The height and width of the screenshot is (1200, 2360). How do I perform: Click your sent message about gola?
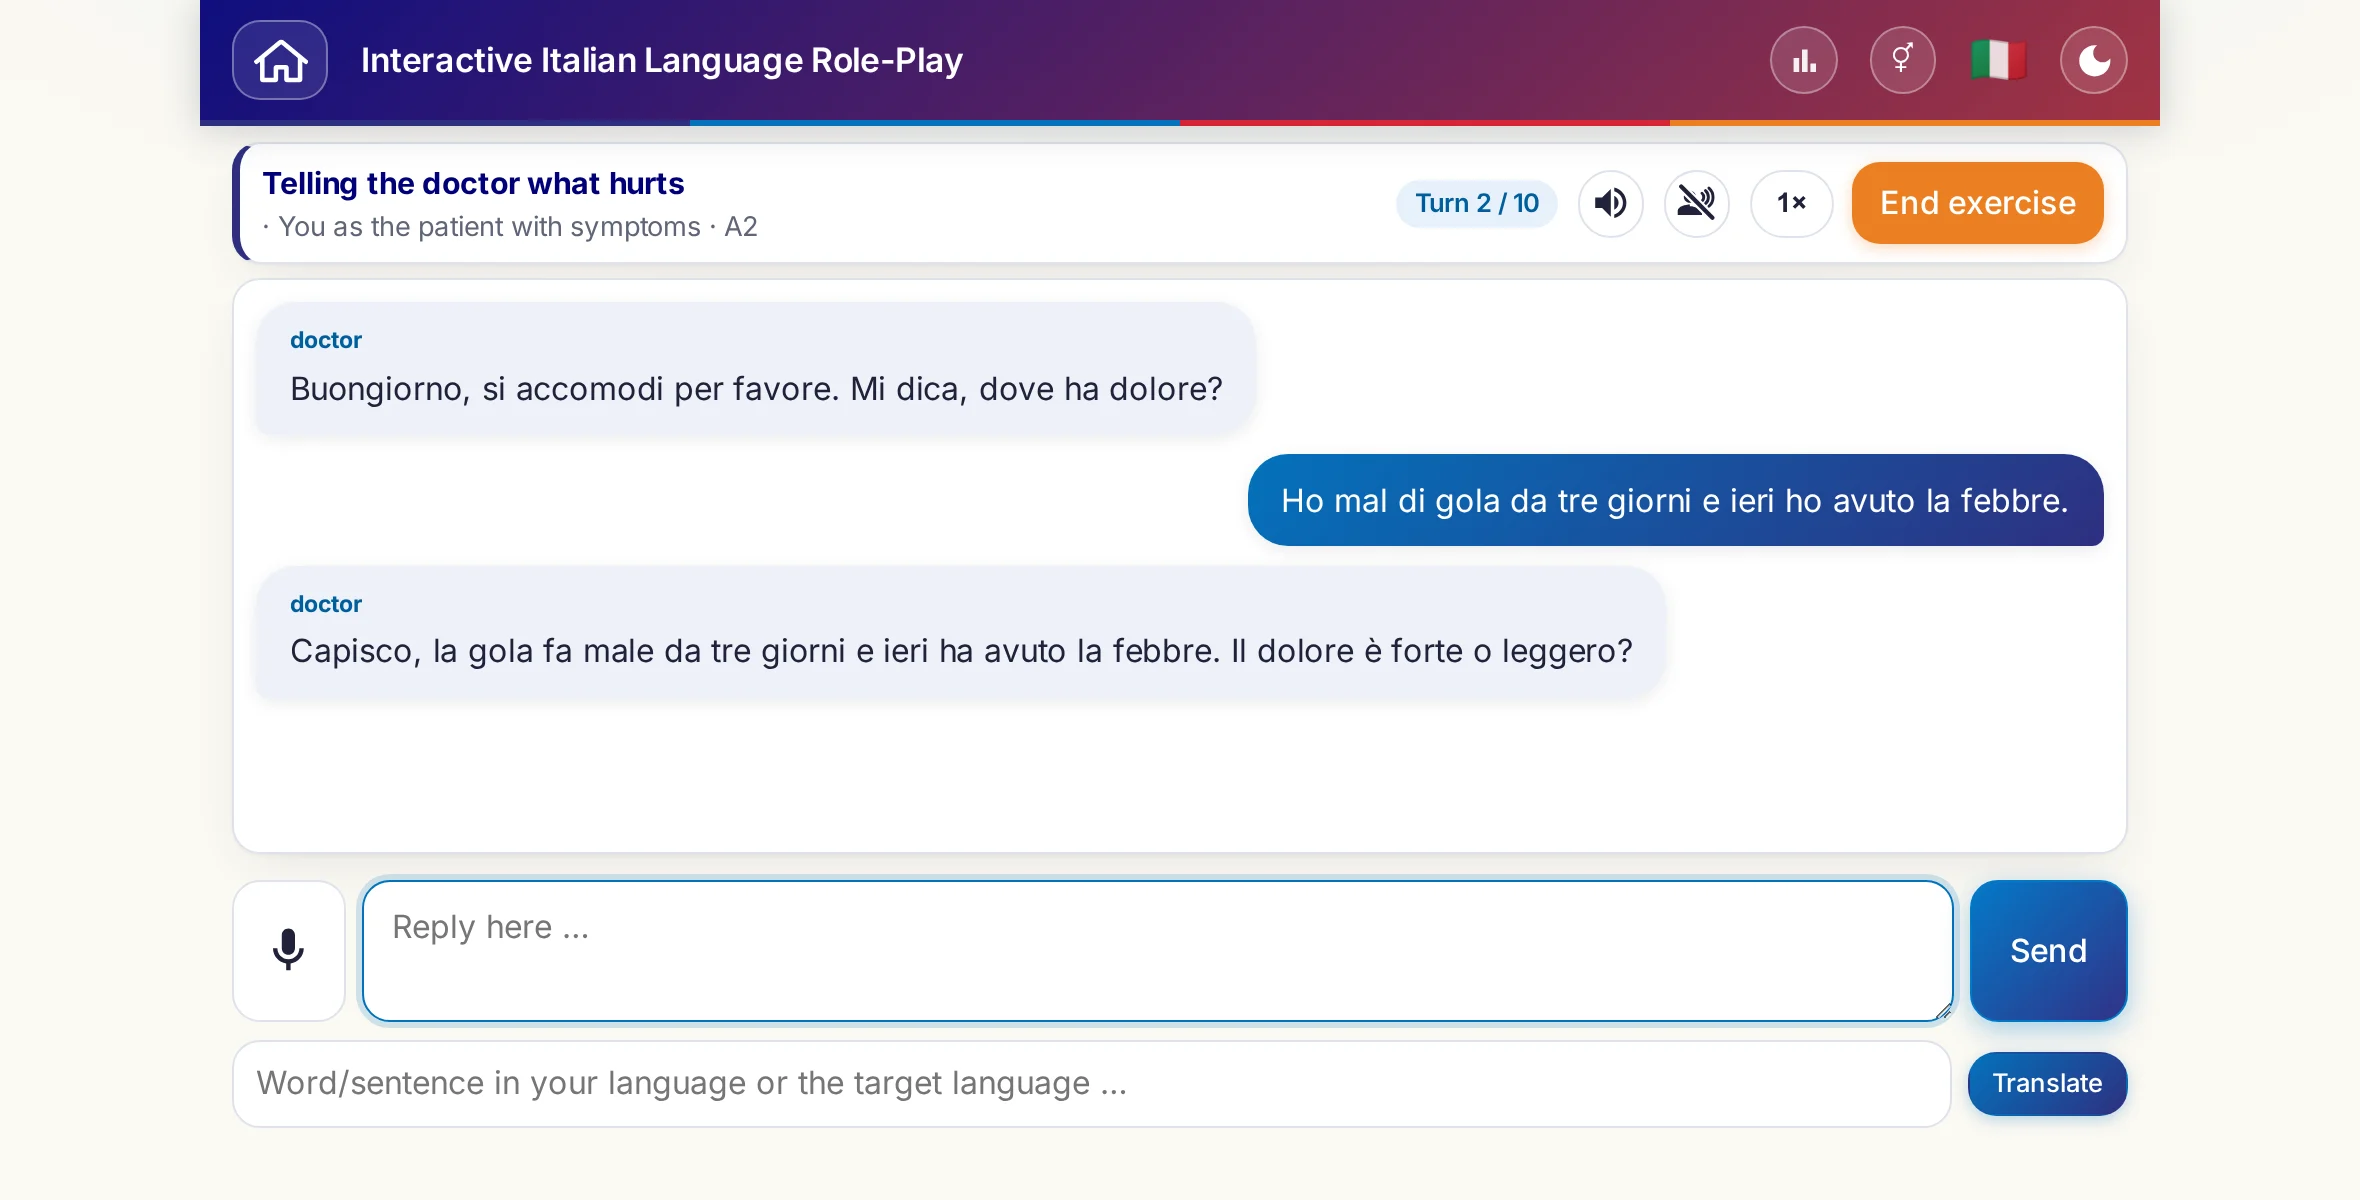click(x=1675, y=500)
